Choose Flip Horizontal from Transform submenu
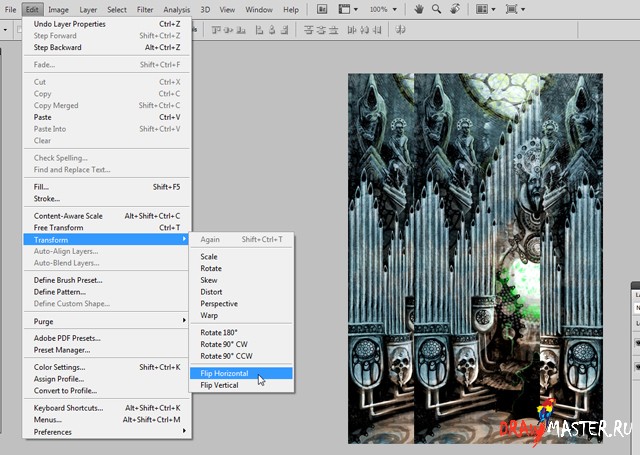This screenshot has height=455, width=640. [241, 373]
